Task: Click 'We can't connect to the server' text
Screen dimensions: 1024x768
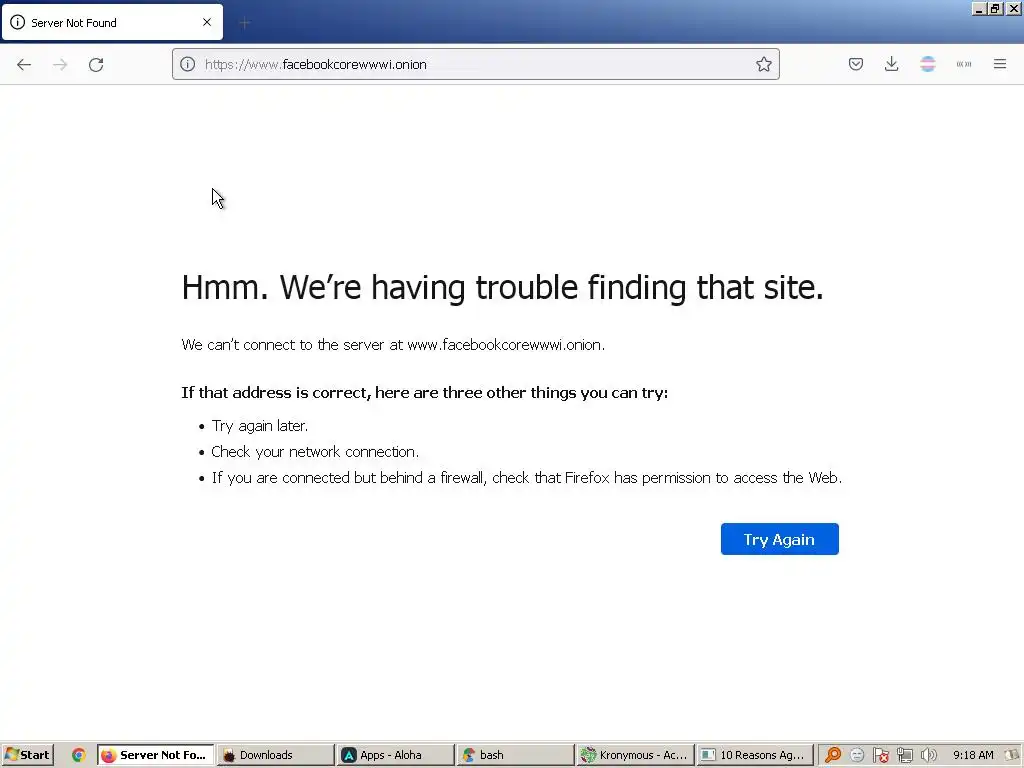Action: pos(393,345)
